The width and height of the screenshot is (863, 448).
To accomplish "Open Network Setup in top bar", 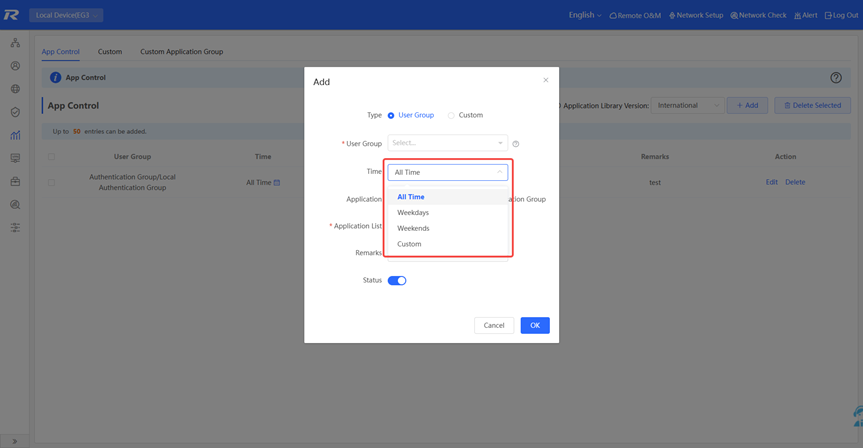I will [x=696, y=15].
